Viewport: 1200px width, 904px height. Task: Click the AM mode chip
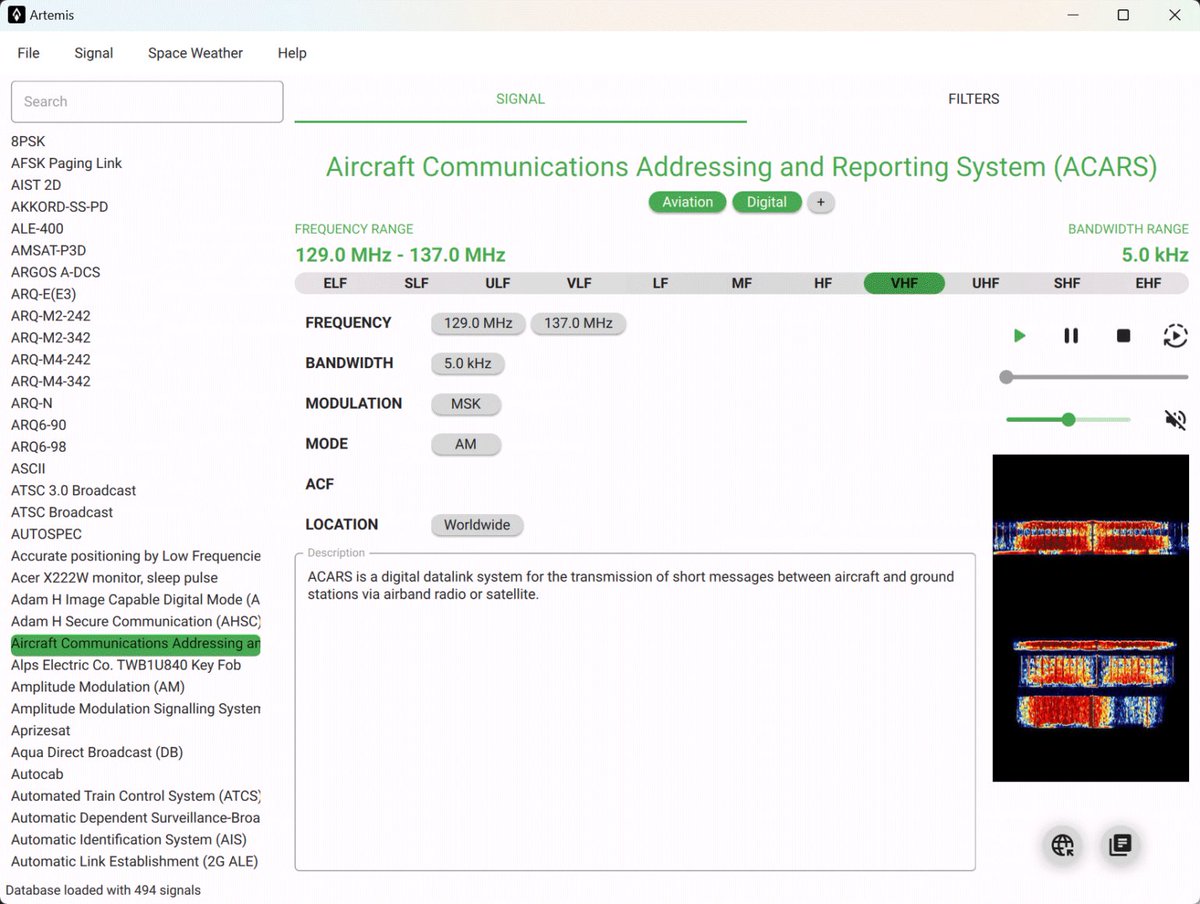[466, 444]
